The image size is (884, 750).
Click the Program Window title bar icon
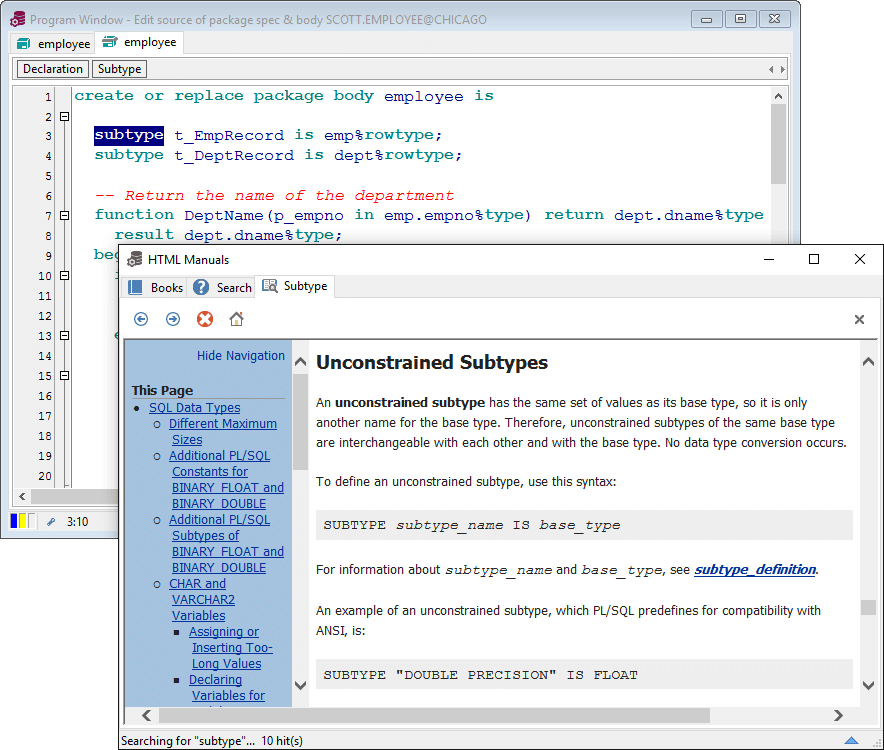(x=18, y=19)
